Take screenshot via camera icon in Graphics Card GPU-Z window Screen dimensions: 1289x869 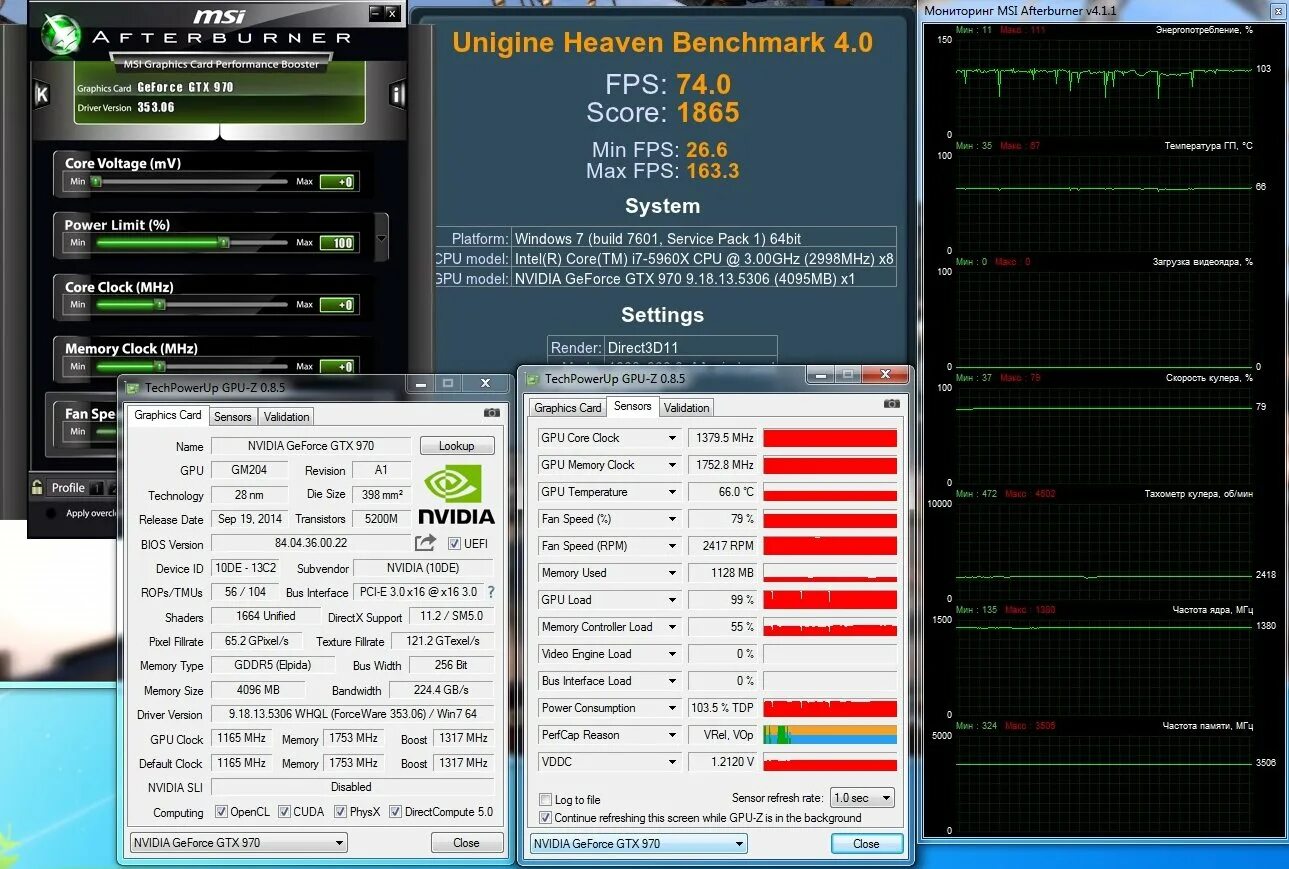click(x=491, y=413)
